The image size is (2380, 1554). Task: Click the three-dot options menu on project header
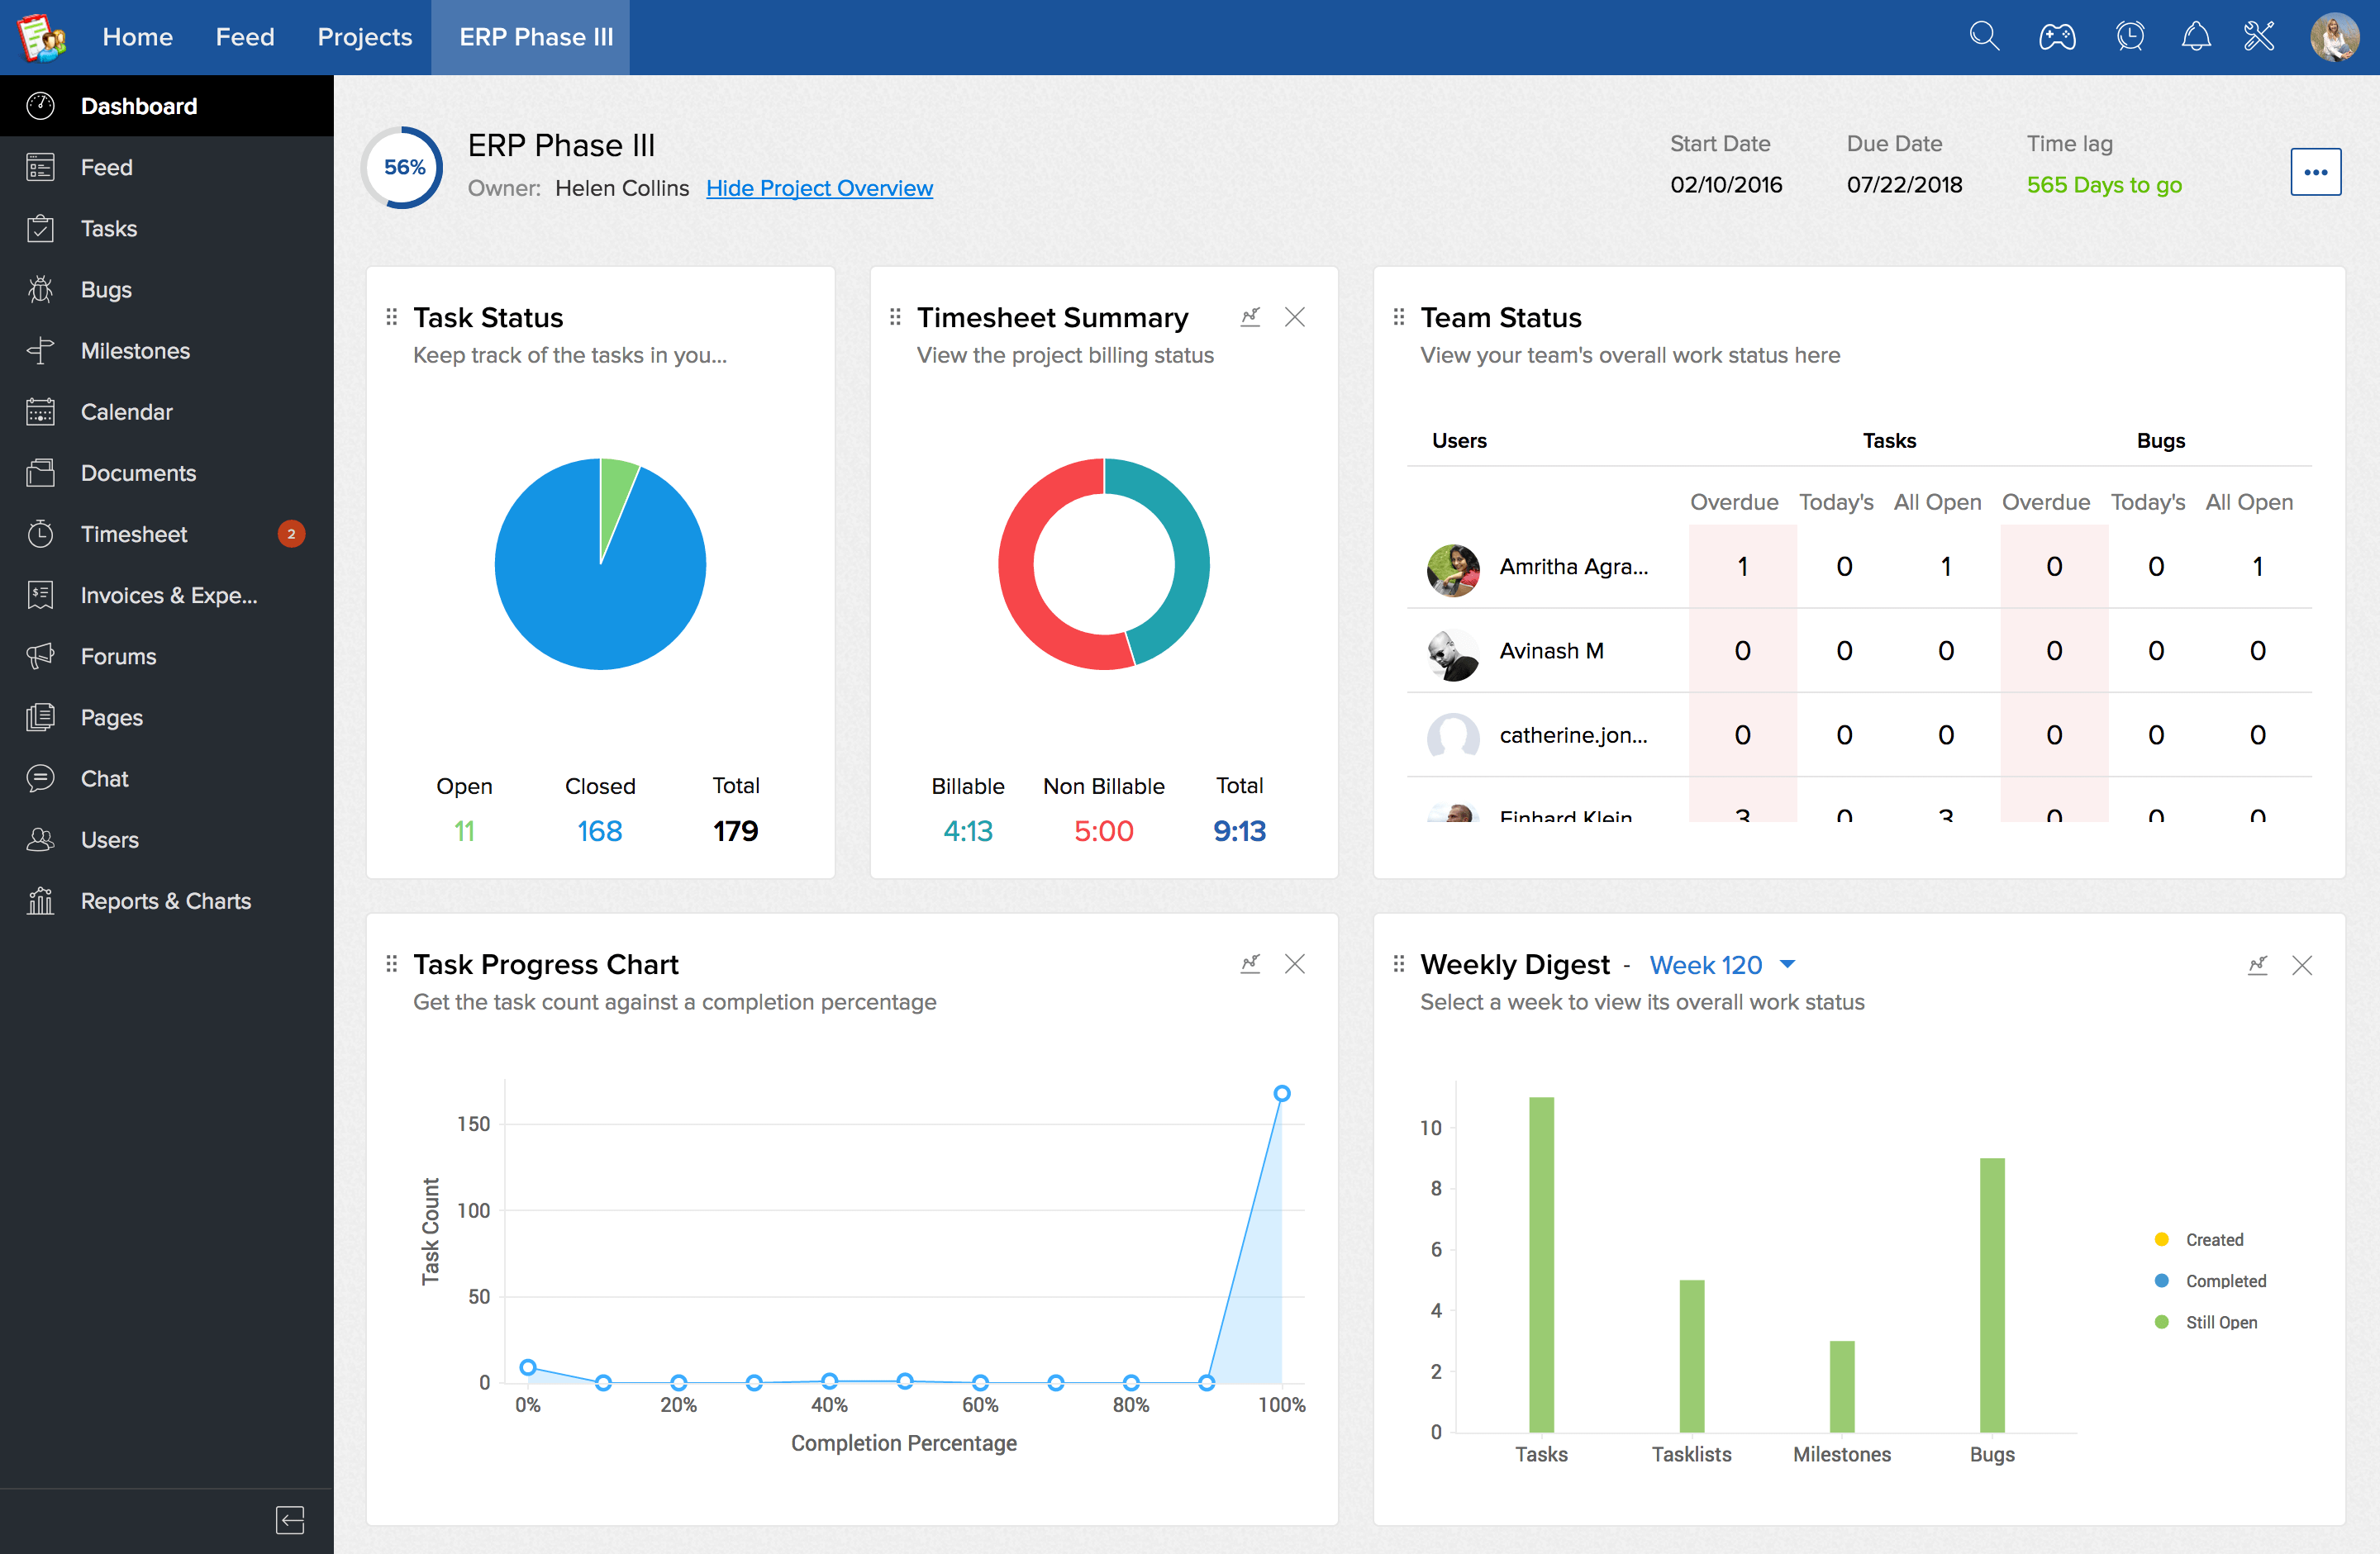click(2316, 172)
